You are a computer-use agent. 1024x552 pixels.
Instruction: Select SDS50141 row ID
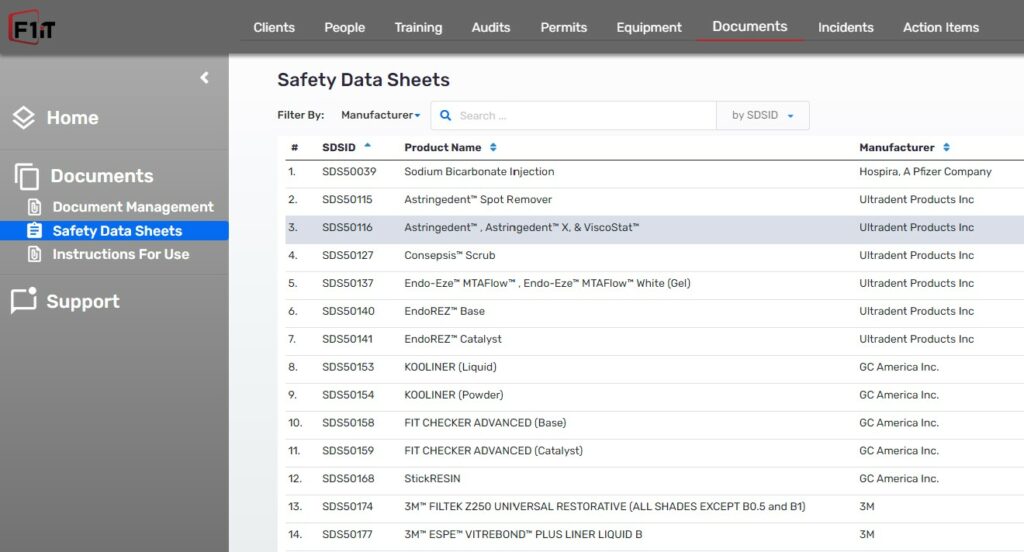pos(347,339)
